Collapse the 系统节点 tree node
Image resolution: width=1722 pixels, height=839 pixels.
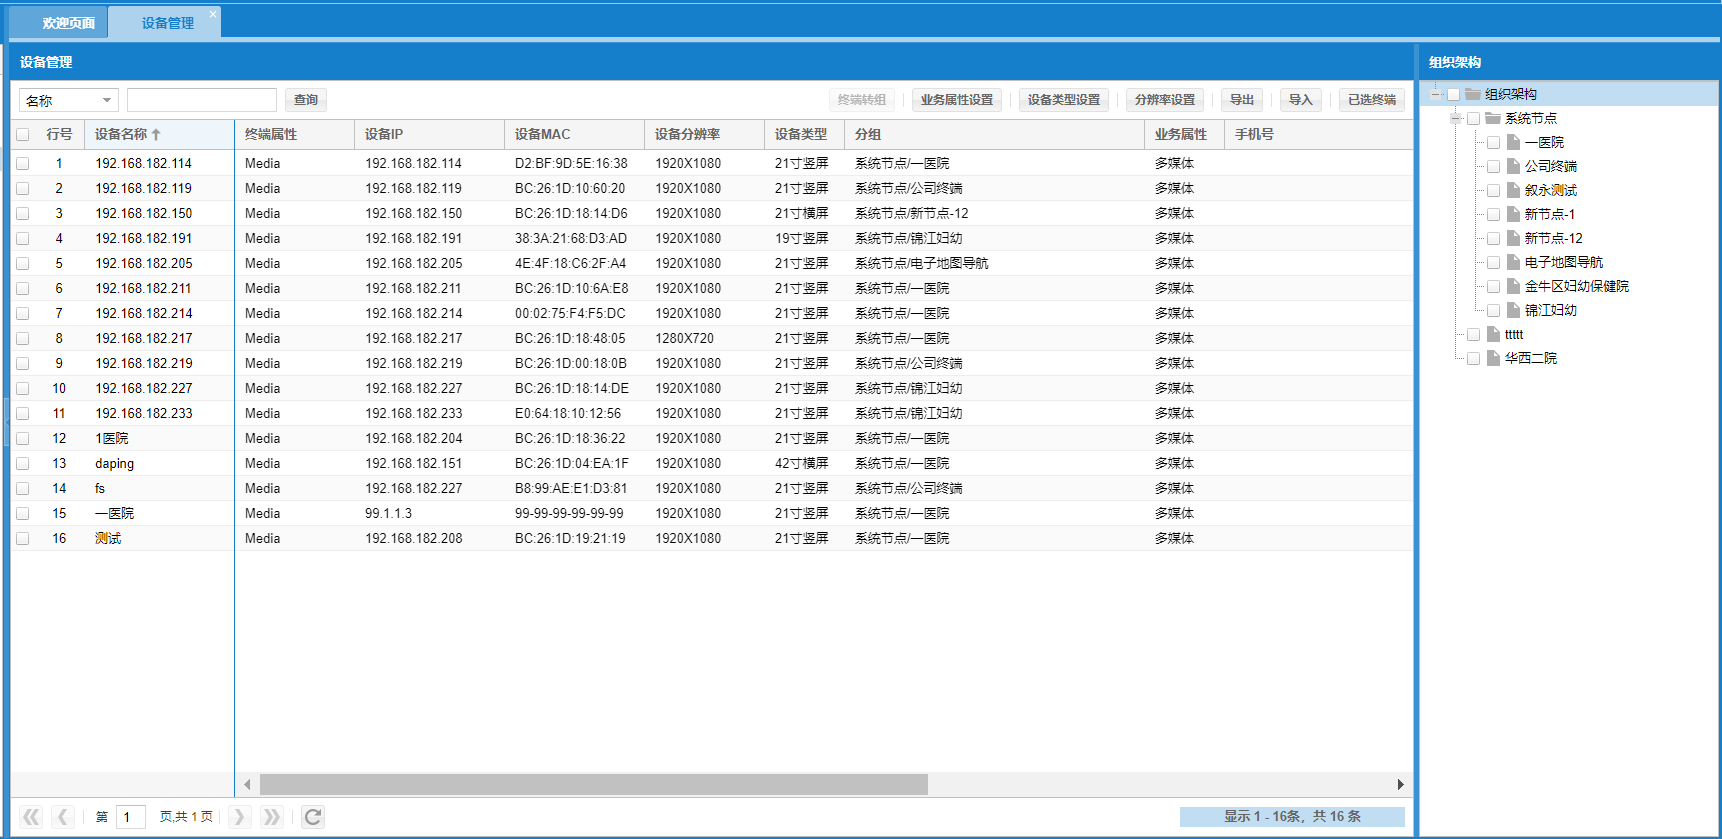pos(1456,118)
